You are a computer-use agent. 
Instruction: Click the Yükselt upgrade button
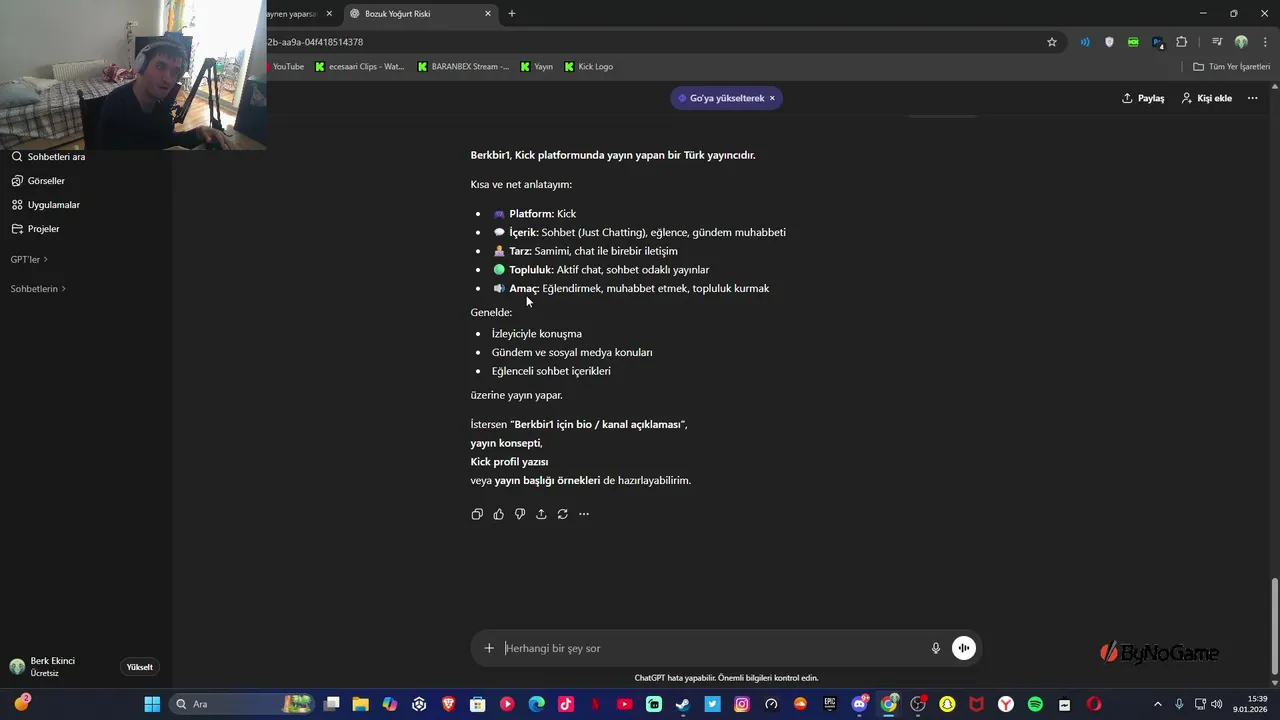140,667
